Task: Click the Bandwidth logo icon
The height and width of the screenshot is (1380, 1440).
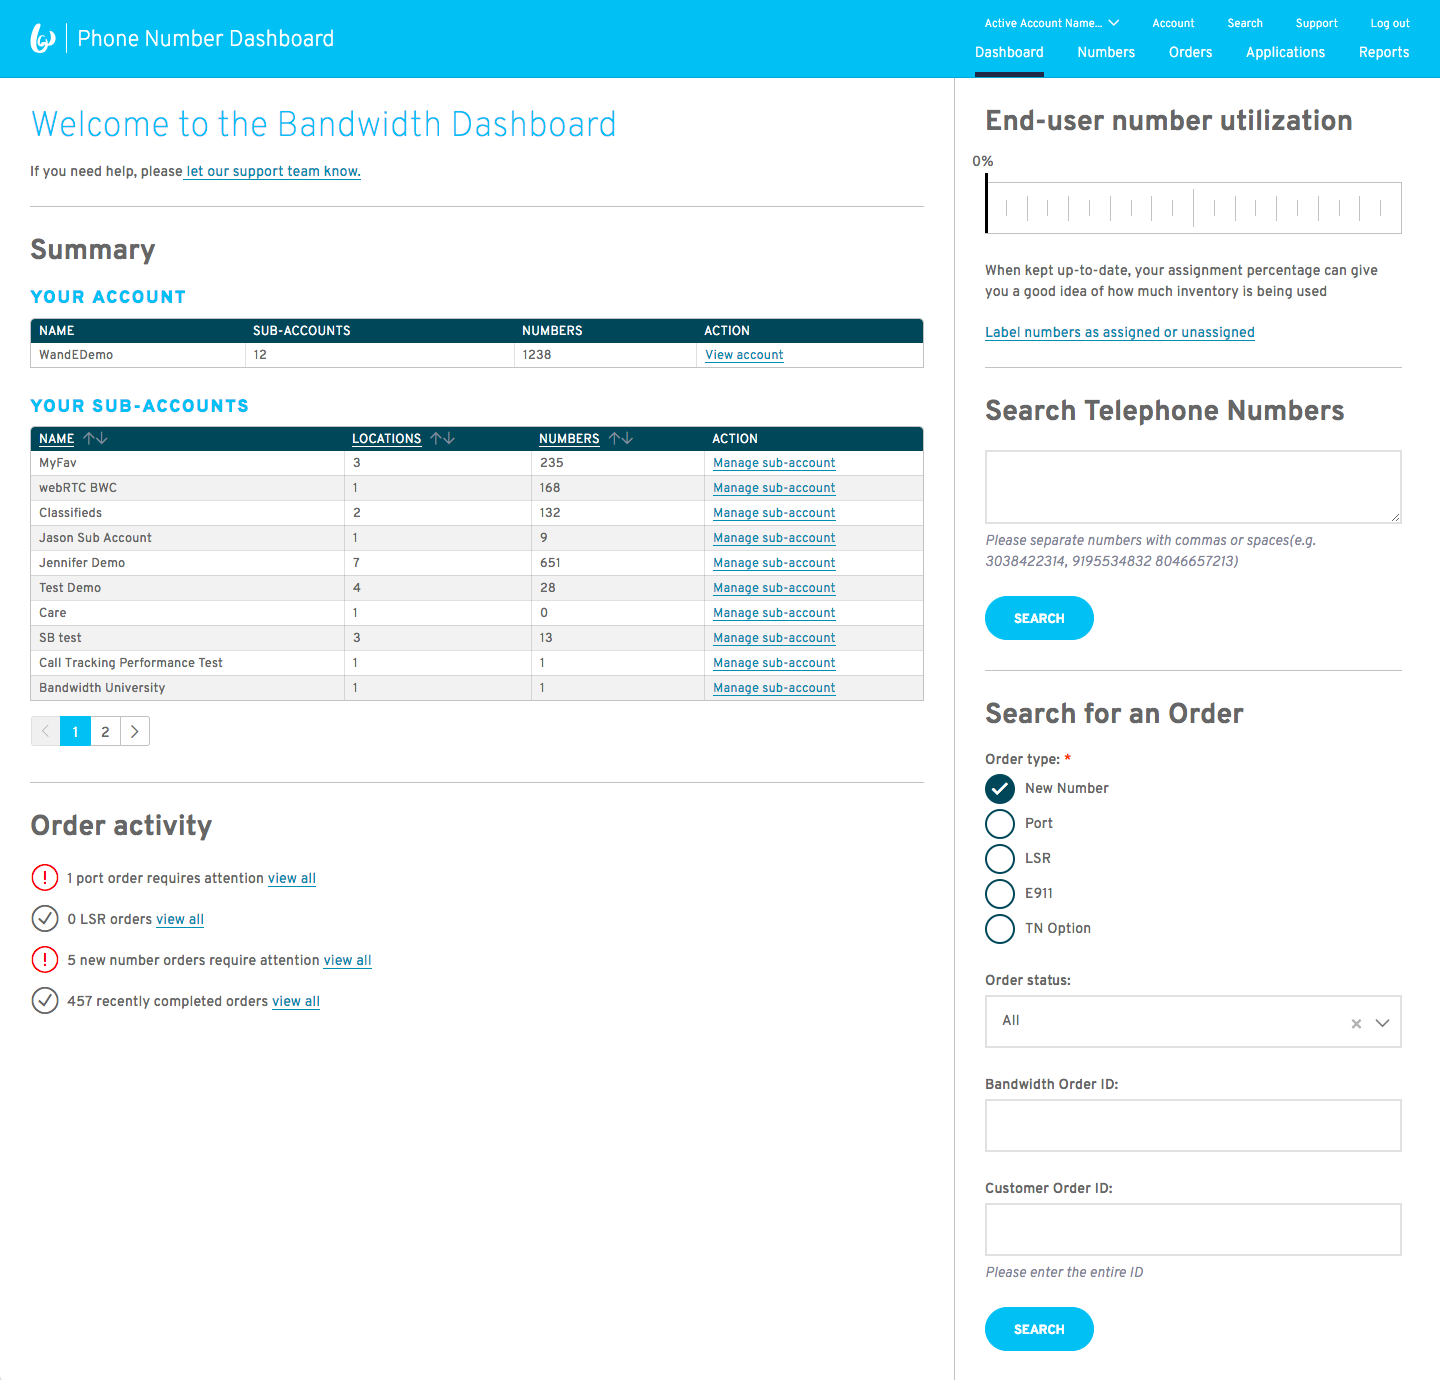Action: point(42,39)
